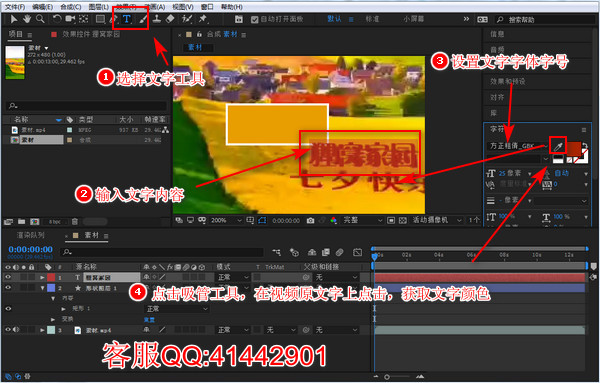The height and width of the screenshot is (383, 600).
Task: Click the 默认 workspace button
Action: (334, 19)
